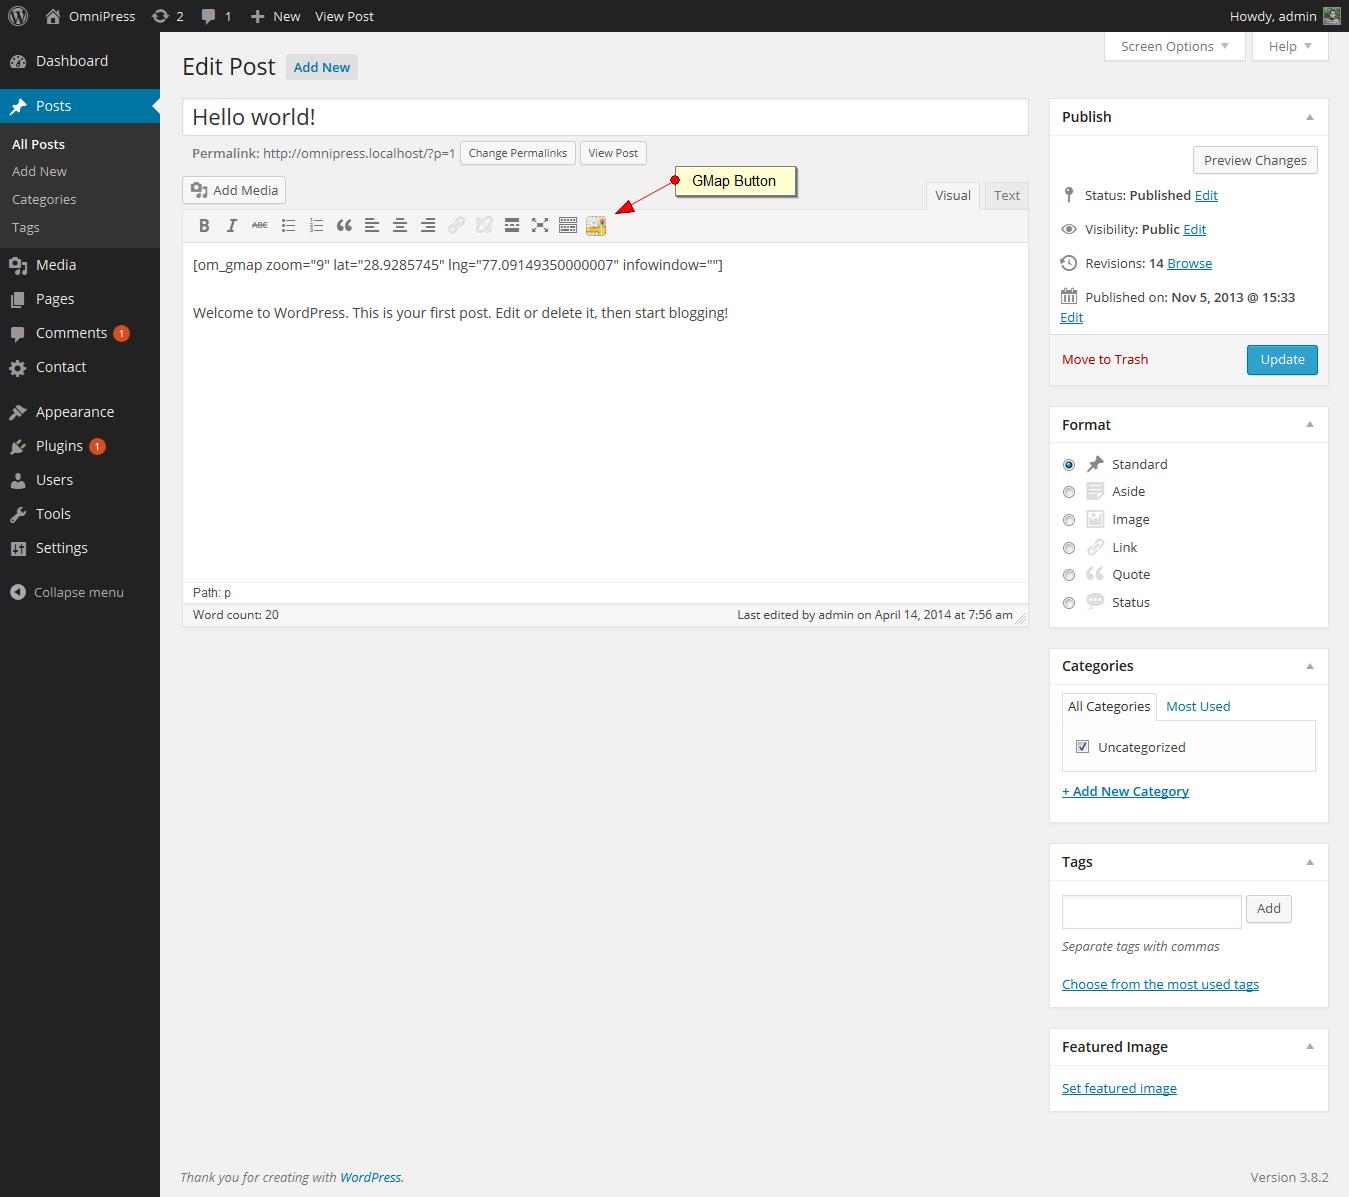Expand the Screen Options panel

1175,46
